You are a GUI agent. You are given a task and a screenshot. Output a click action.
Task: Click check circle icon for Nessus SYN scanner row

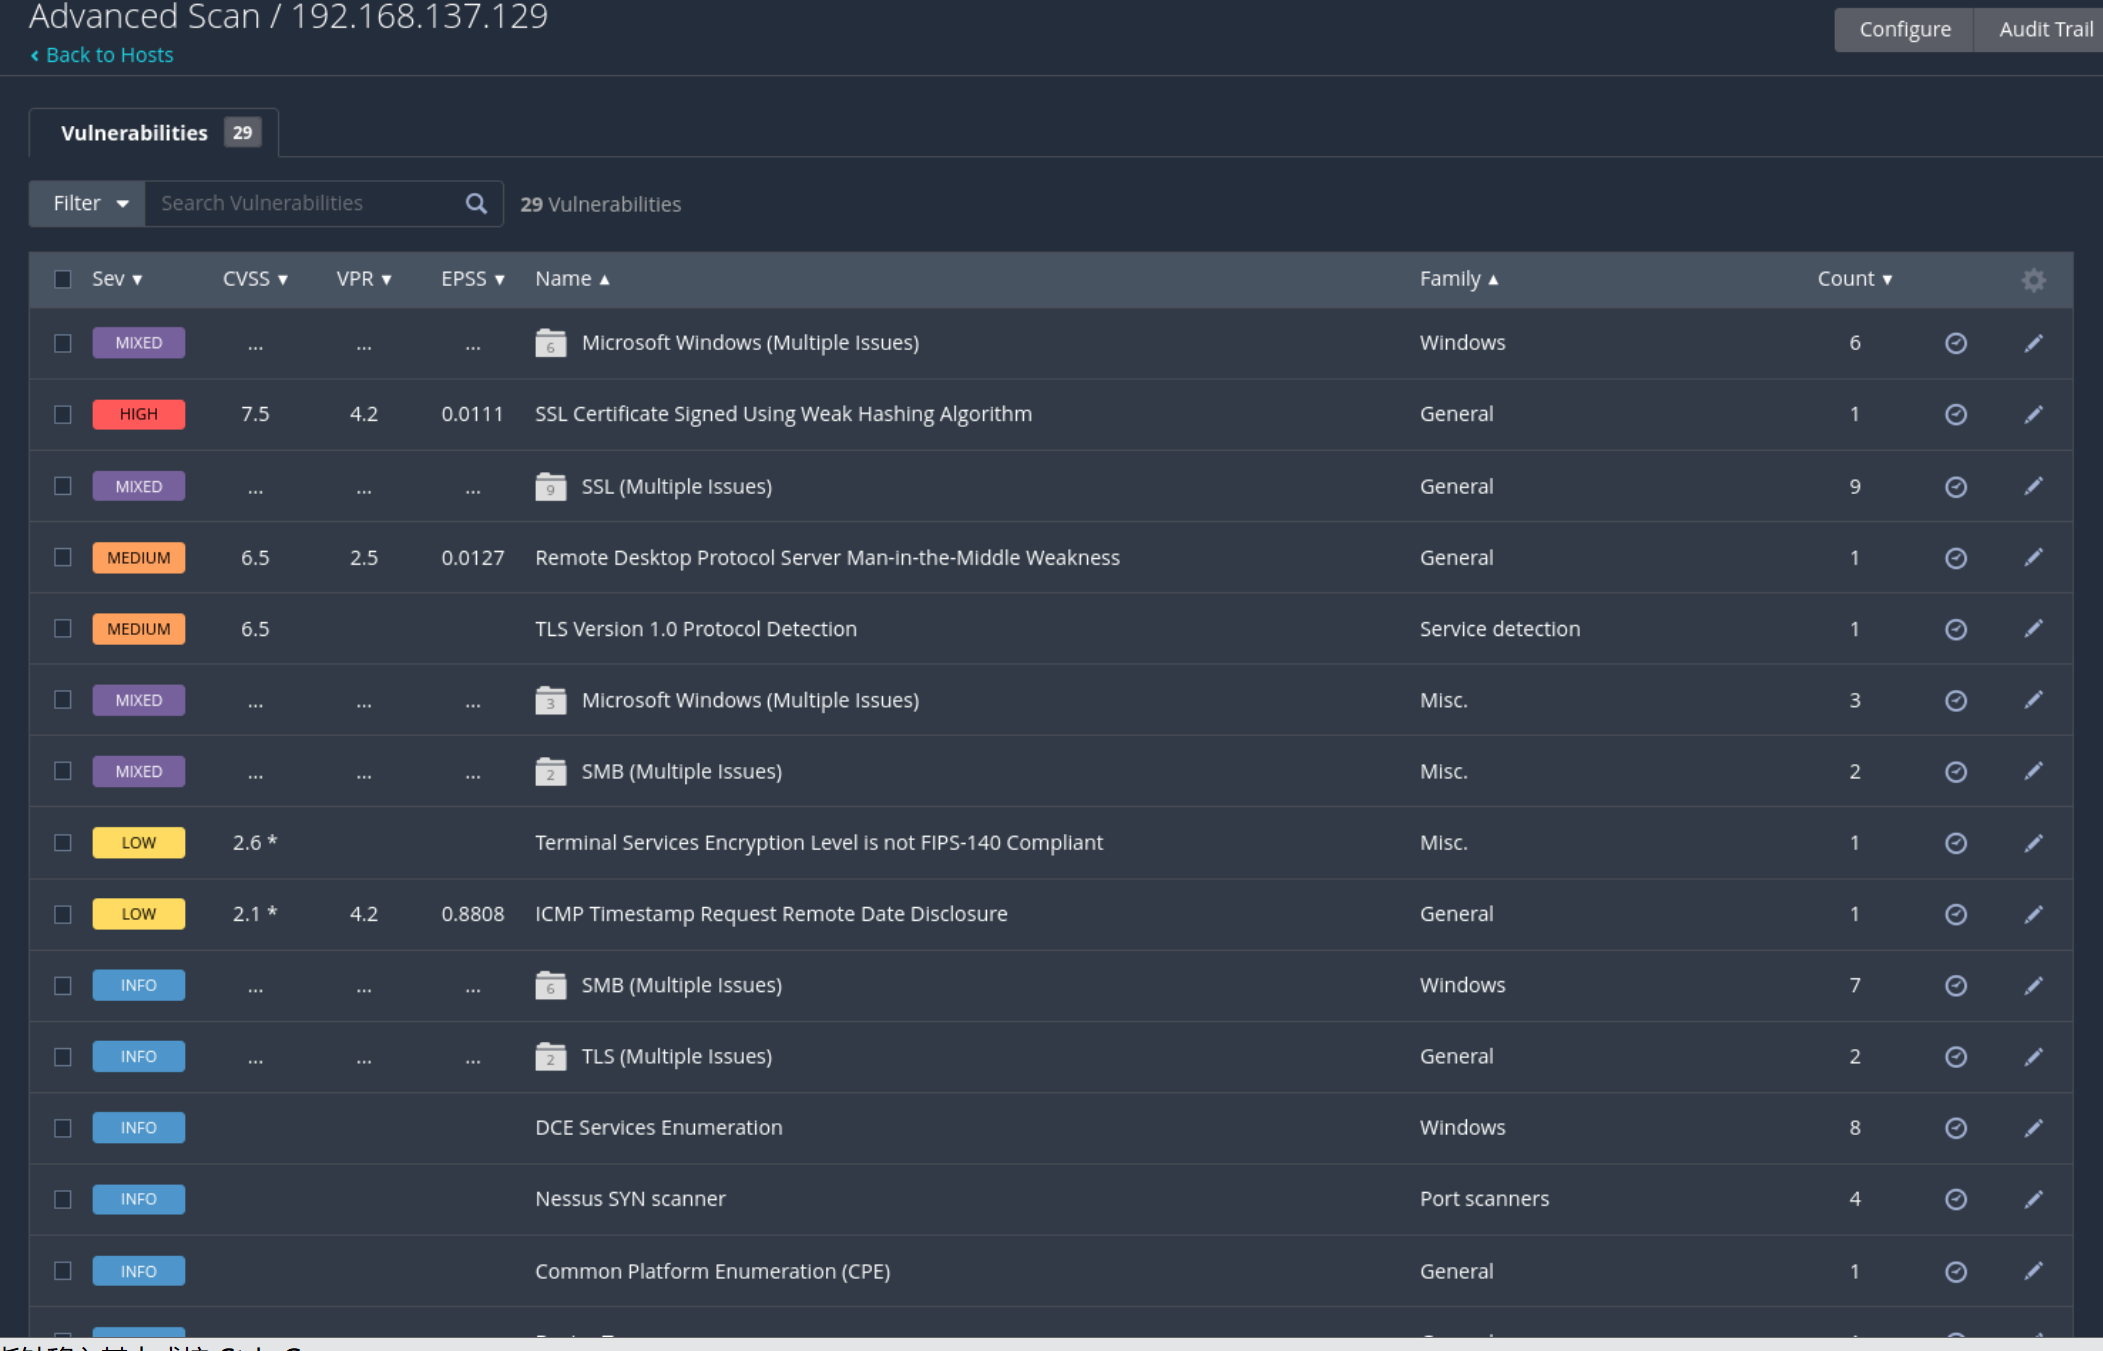click(x=1956, y=1199)
